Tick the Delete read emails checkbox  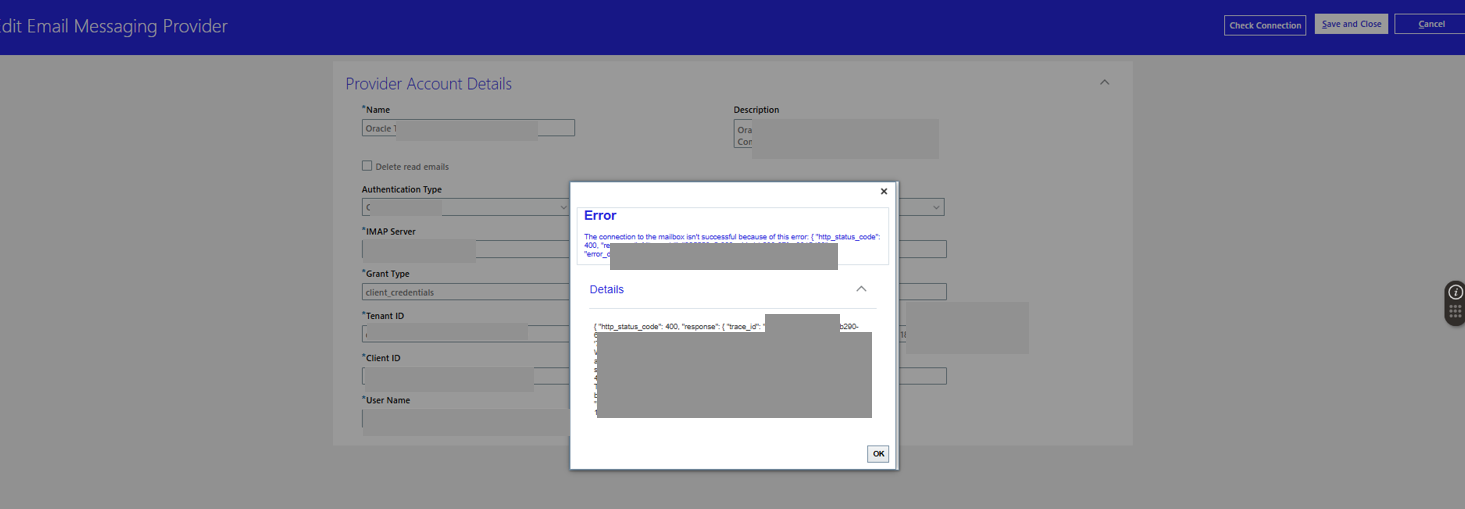(367, 166)
